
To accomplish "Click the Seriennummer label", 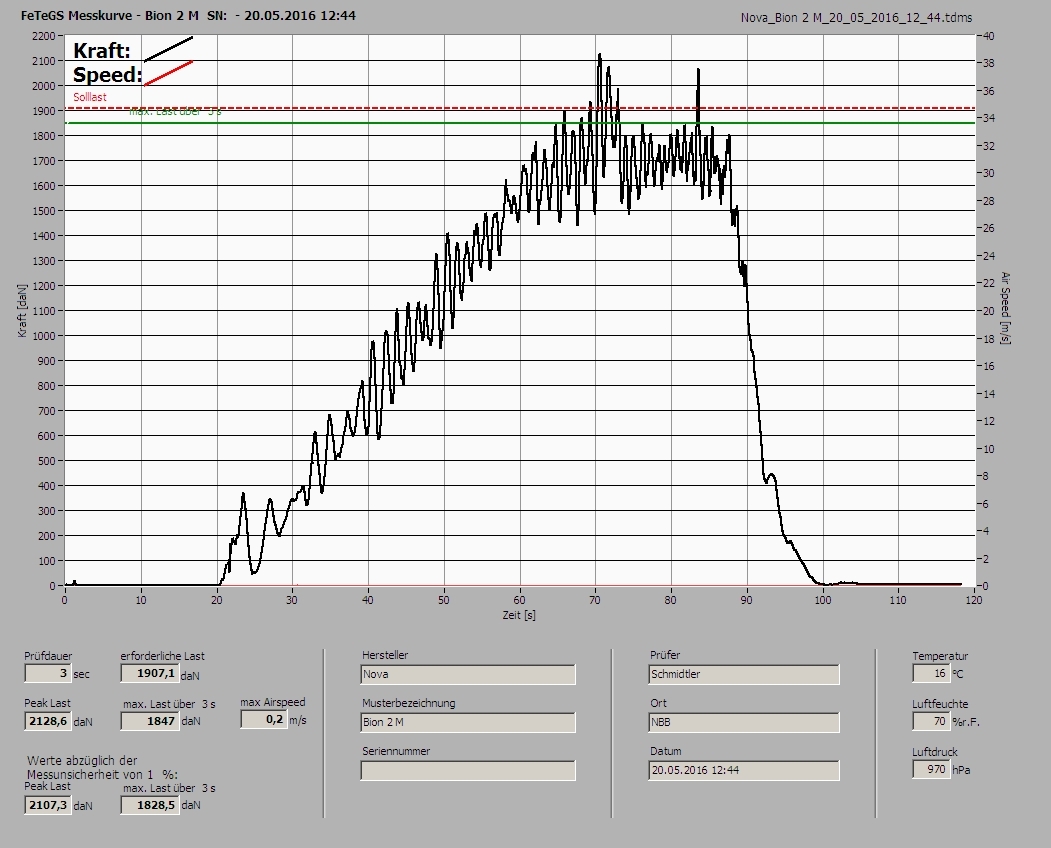I will click(396, 751).
